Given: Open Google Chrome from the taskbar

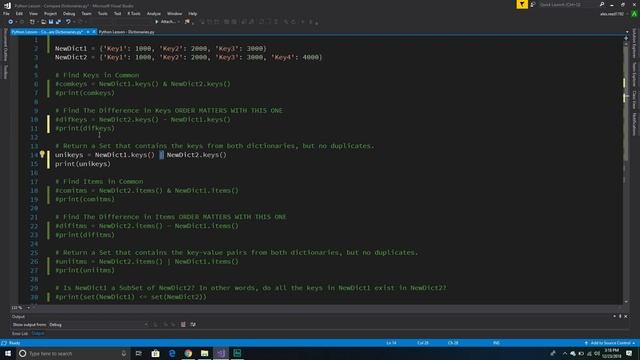Looking at the screenshot, I should pos(188,353).
